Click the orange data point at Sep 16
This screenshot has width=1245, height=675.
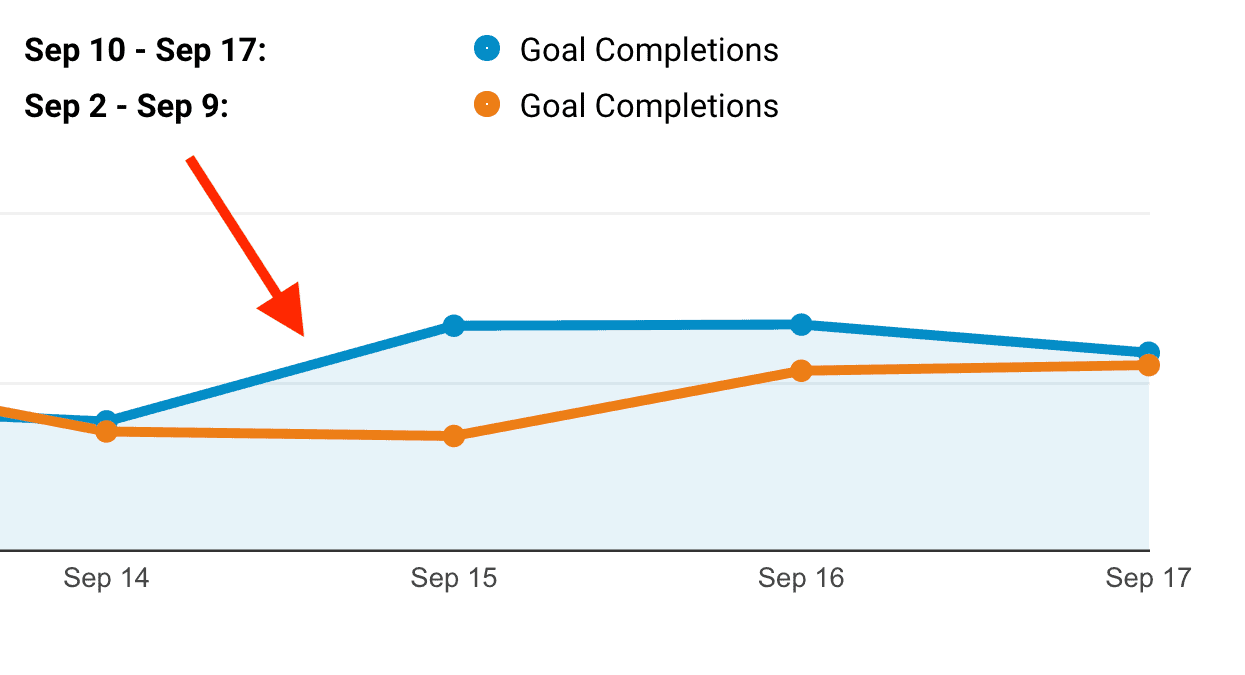pos(801,371)
